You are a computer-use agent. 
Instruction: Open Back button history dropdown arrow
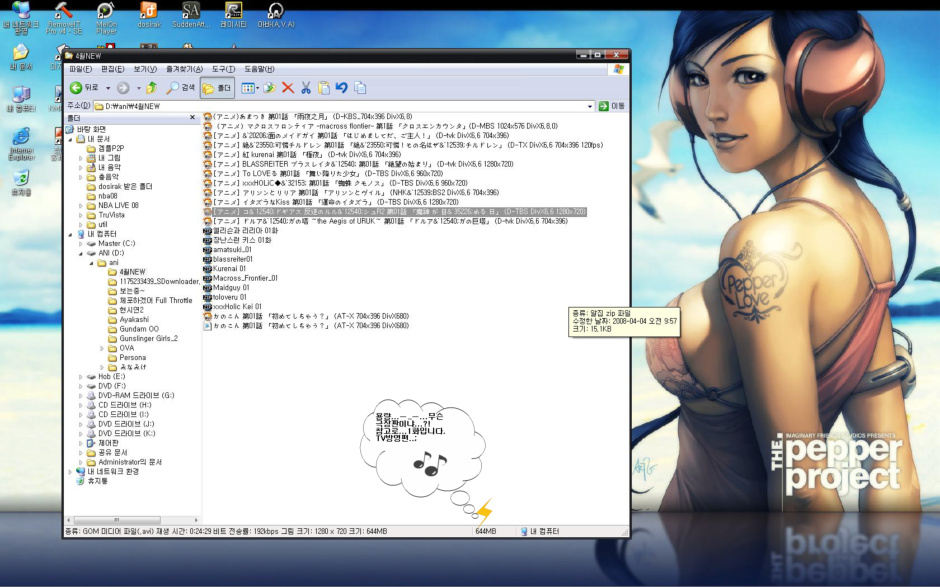tap(108, 88)
